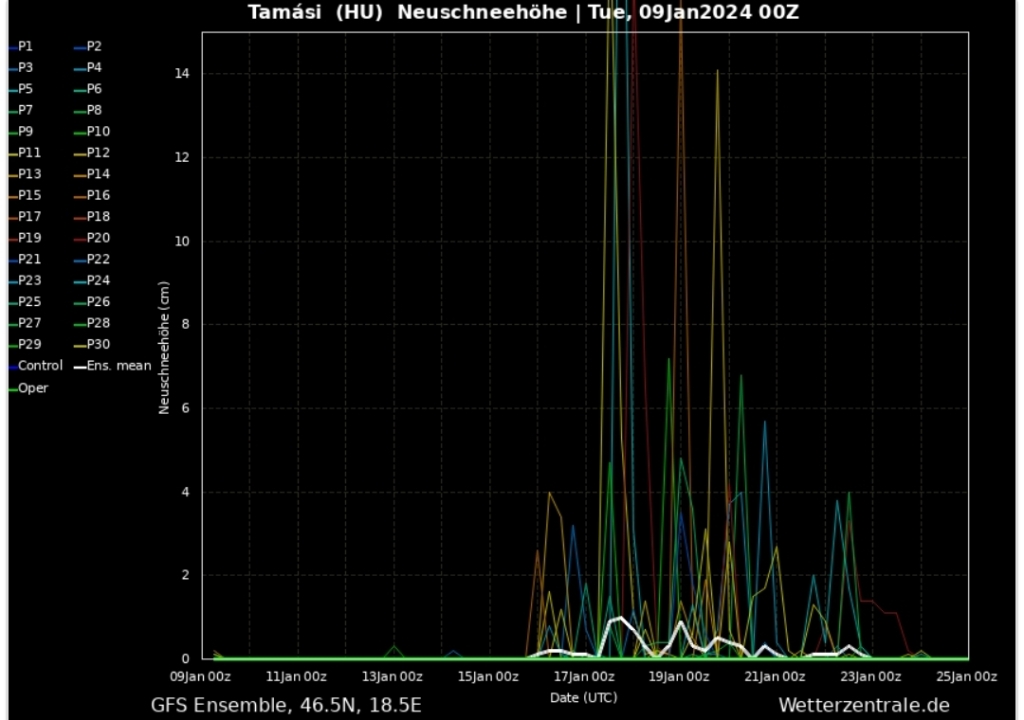Click the Date (UTC) axis title

(584, 697)
